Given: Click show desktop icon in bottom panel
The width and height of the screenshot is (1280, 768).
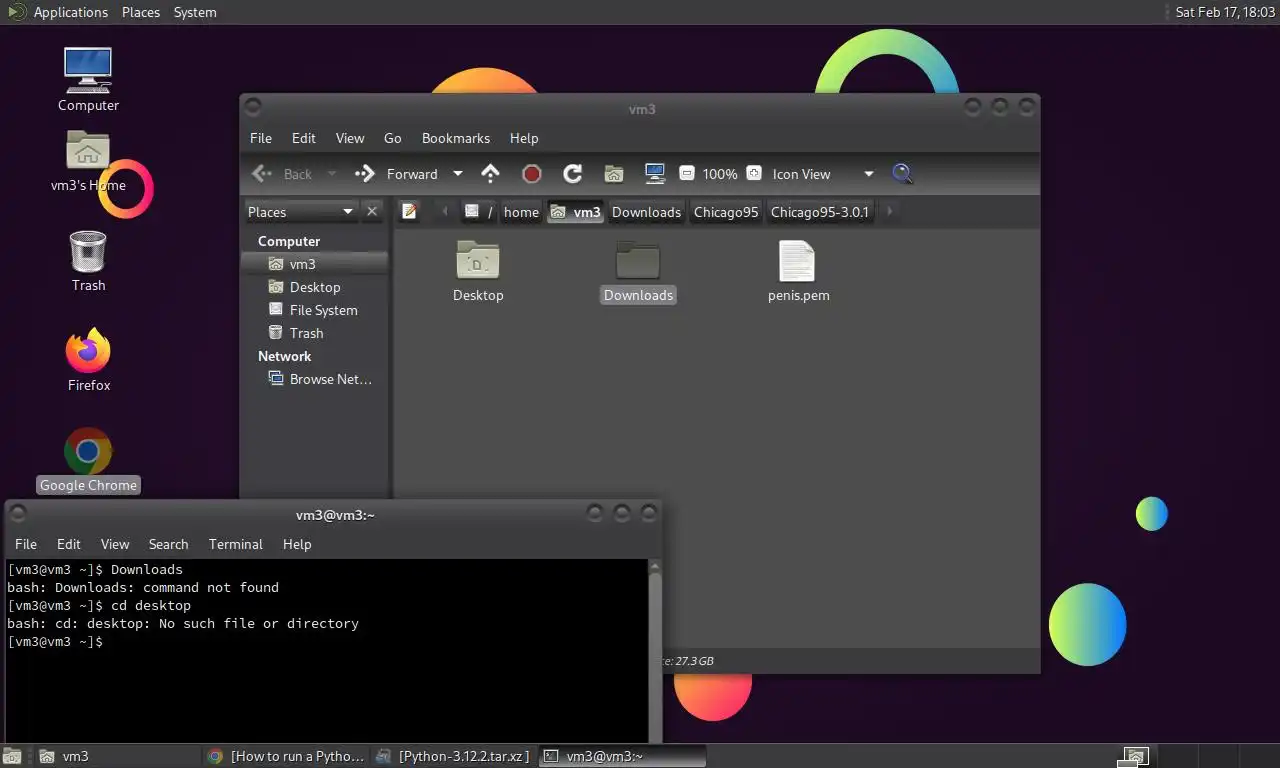Looking at the screenshot, I should (12, 756).
